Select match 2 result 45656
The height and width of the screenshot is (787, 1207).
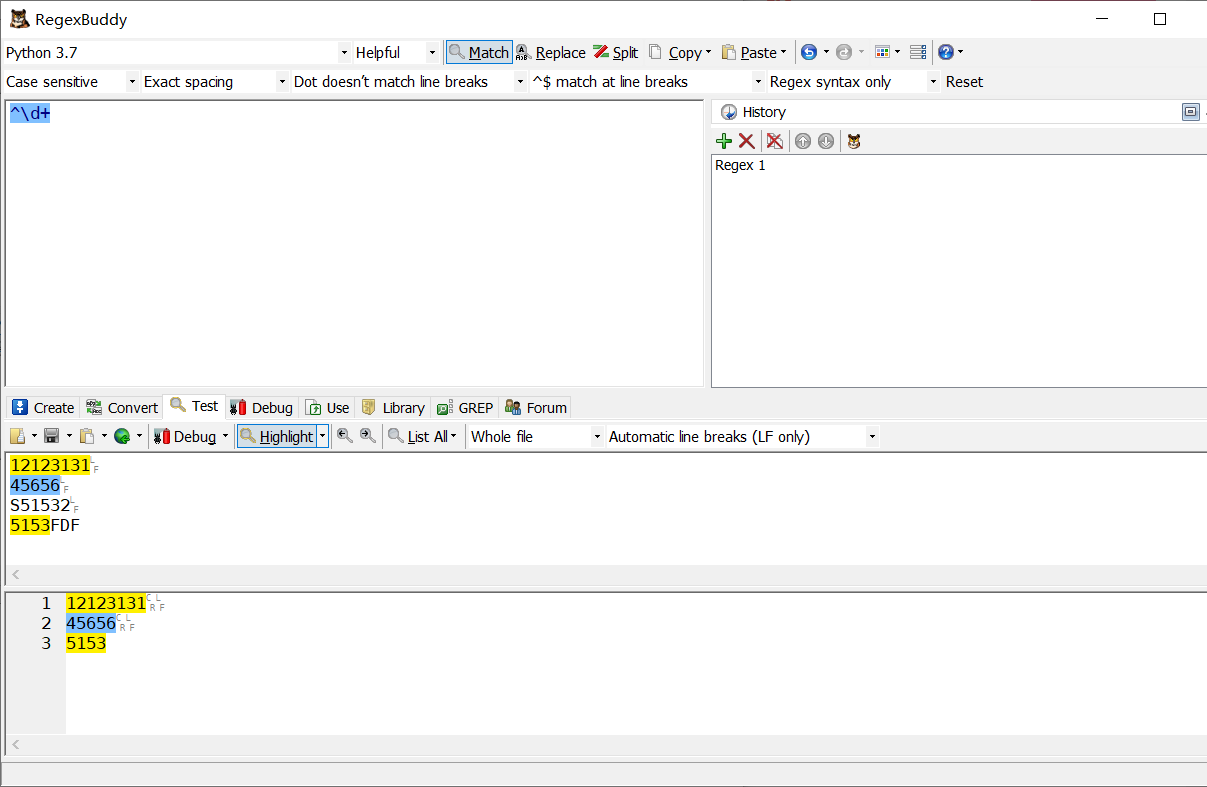pos(91,624)
